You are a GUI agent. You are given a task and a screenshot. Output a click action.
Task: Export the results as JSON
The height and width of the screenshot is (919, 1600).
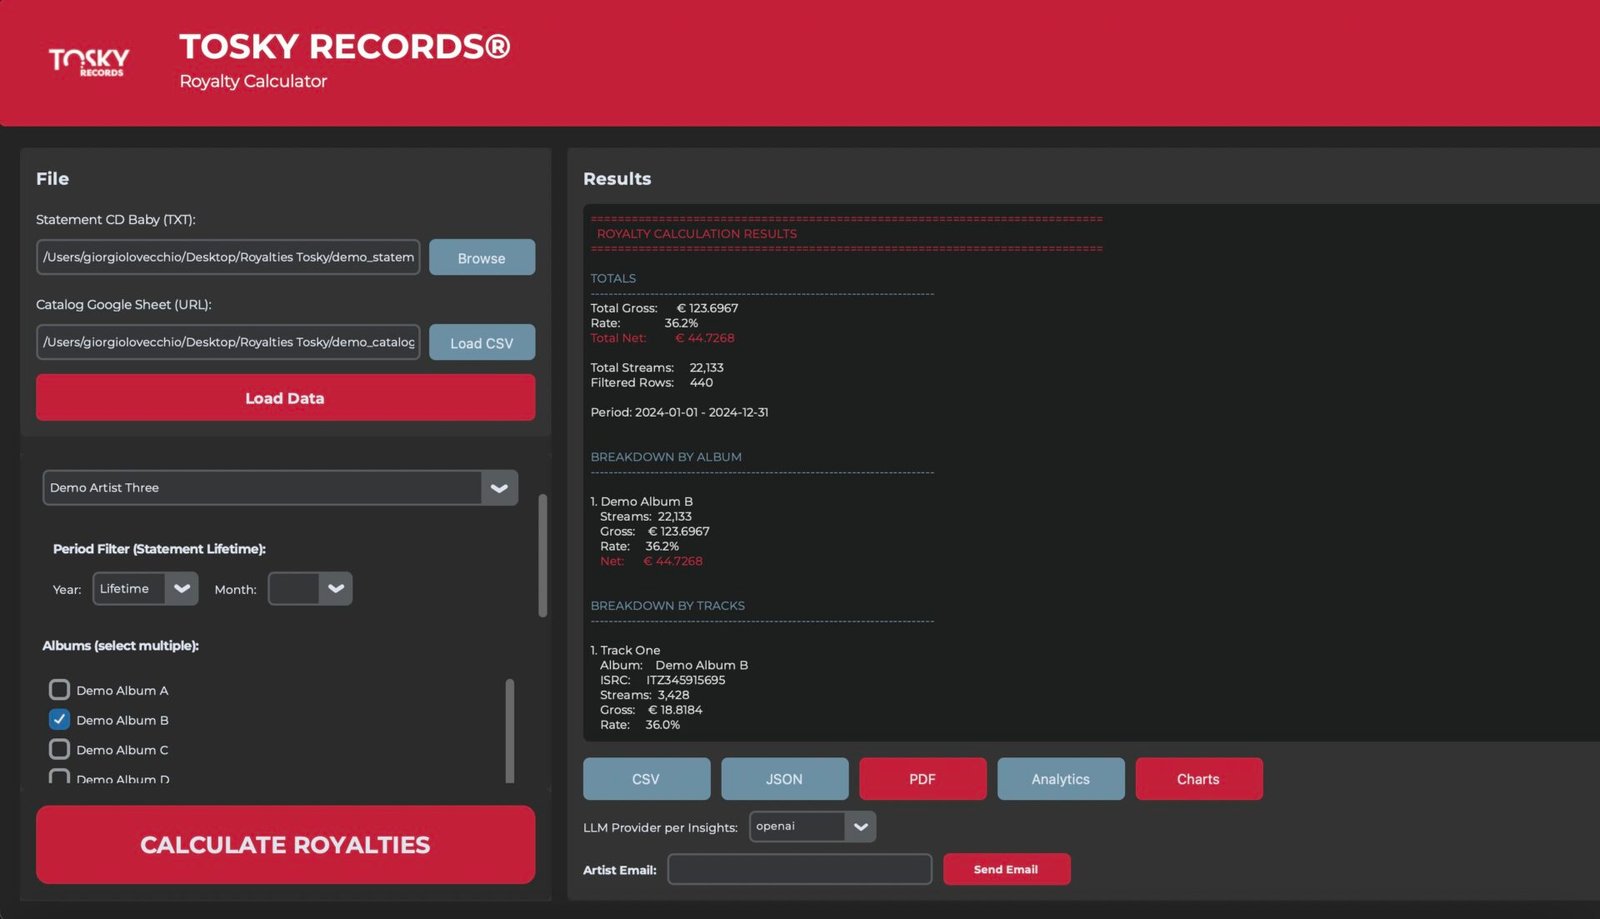(784, 778)
